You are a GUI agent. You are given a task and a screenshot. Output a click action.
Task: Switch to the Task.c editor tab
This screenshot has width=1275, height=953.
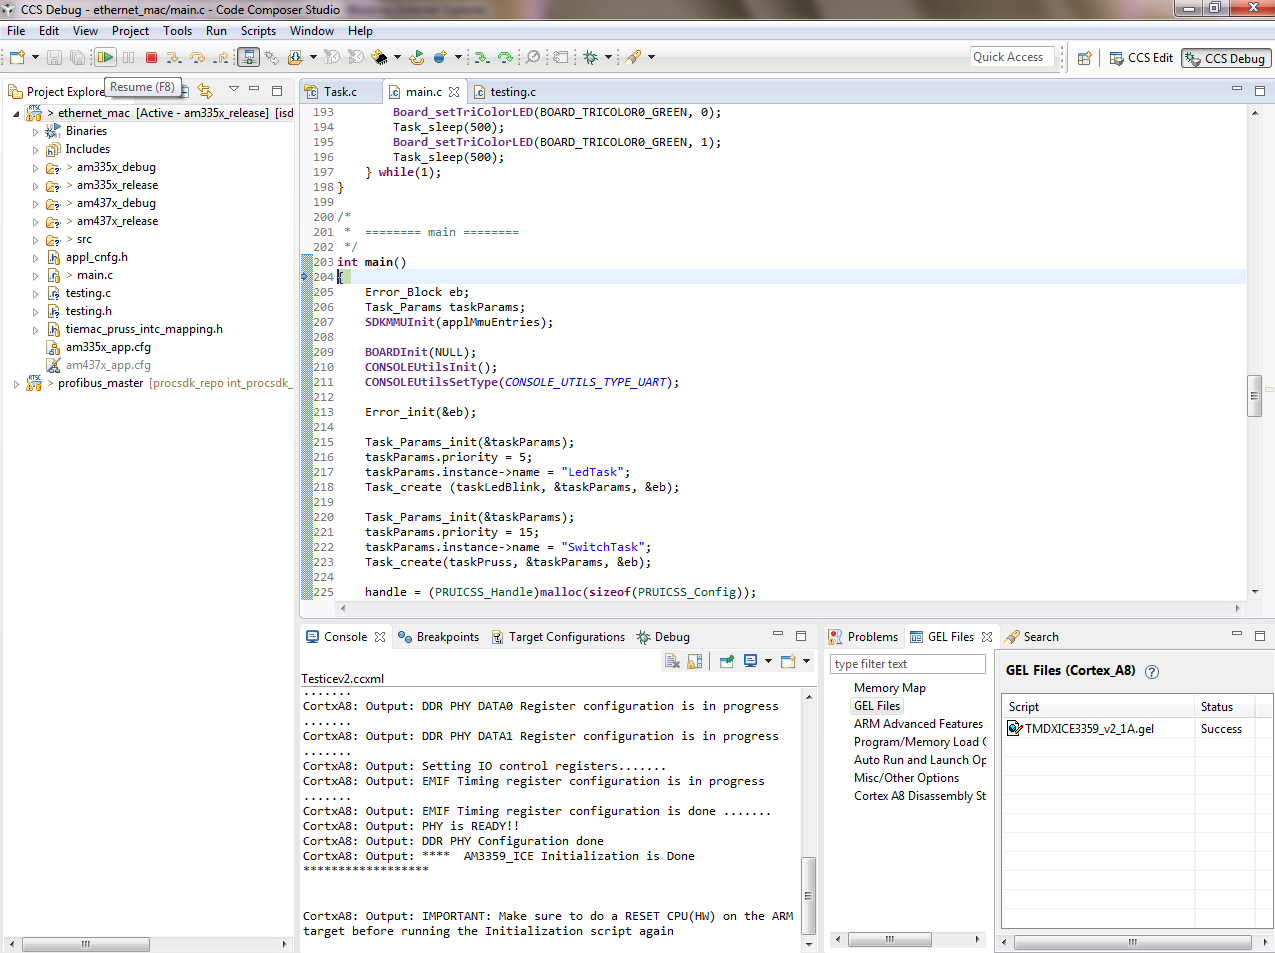(340, 92)
